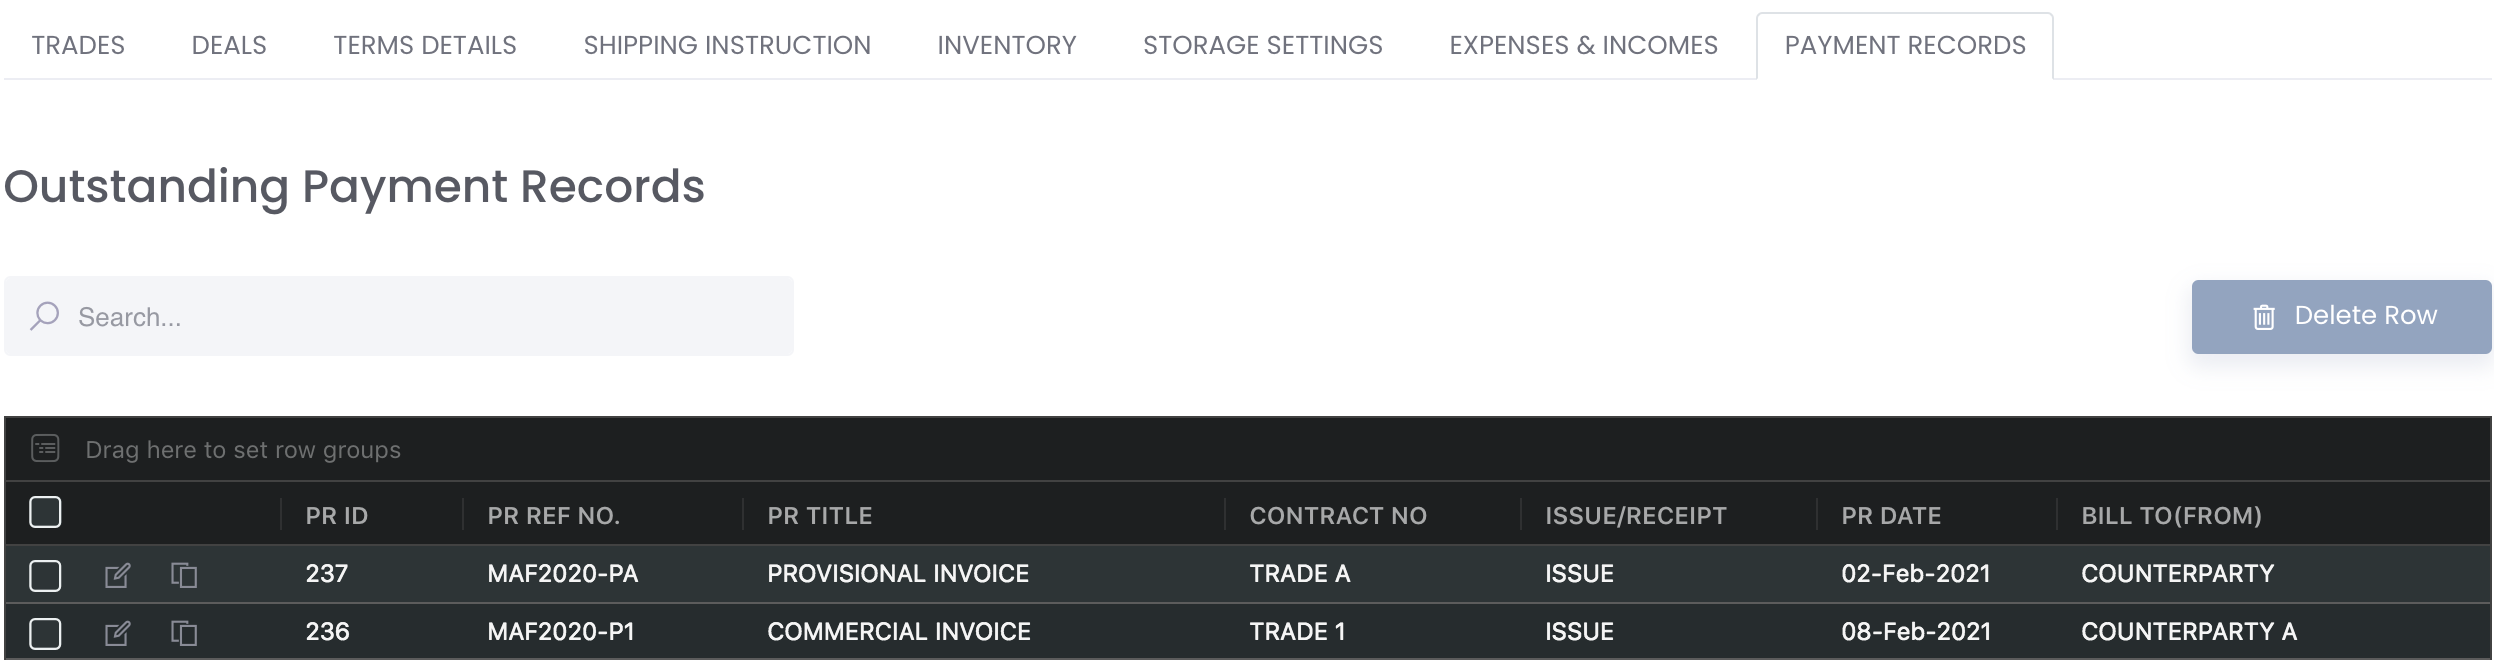Click edit icon for PR 236 row
The image size is (2494, 660).
pyautogui.click(x=117, y=633)
